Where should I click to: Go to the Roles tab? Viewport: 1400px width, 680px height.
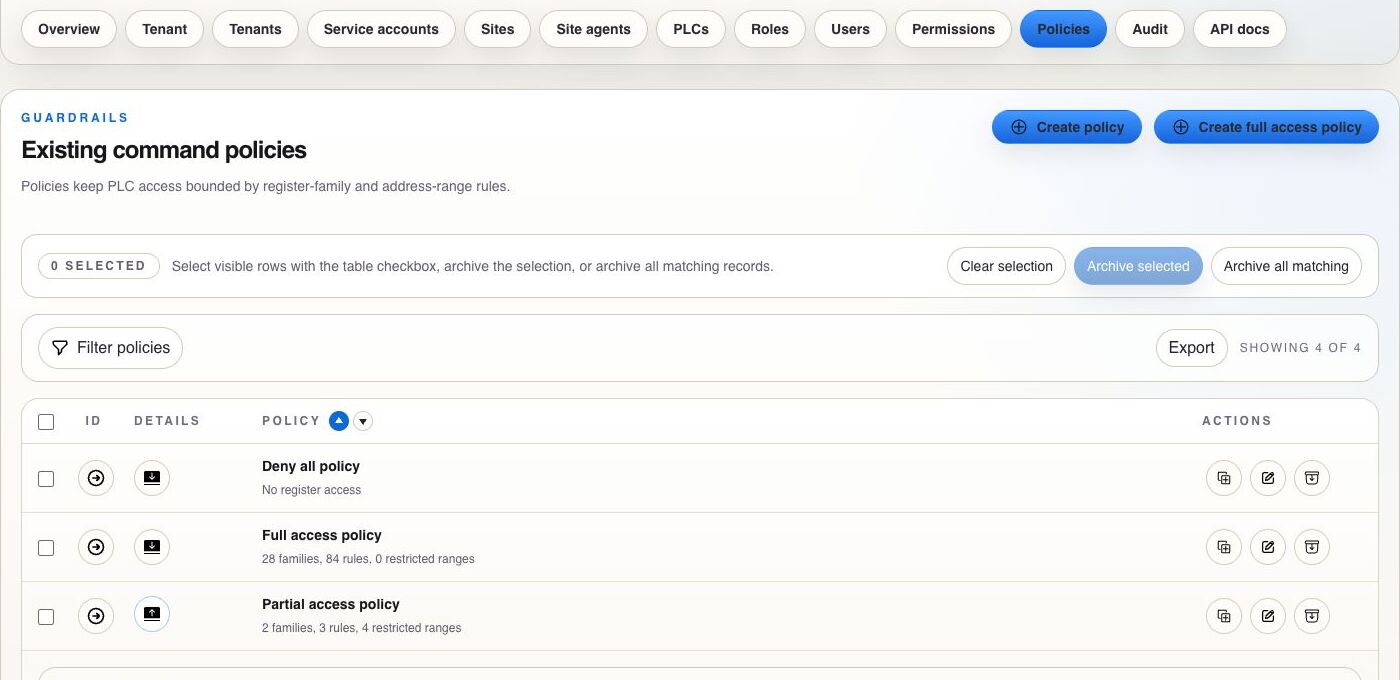pos(770,29)
